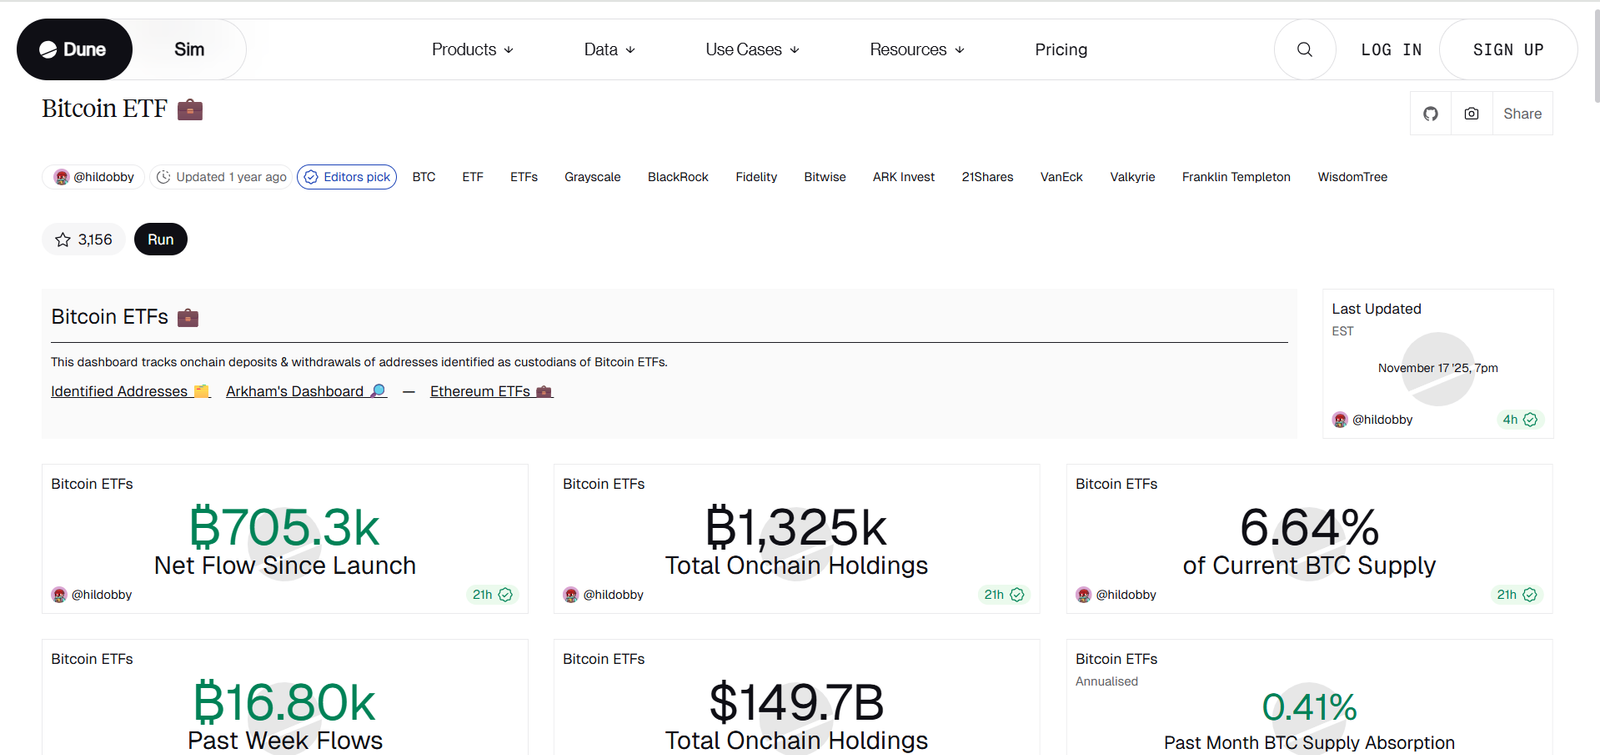Screen dimensions: 1600x755
Task: Expand the Use Cases menu
Action: click(752, 49)
